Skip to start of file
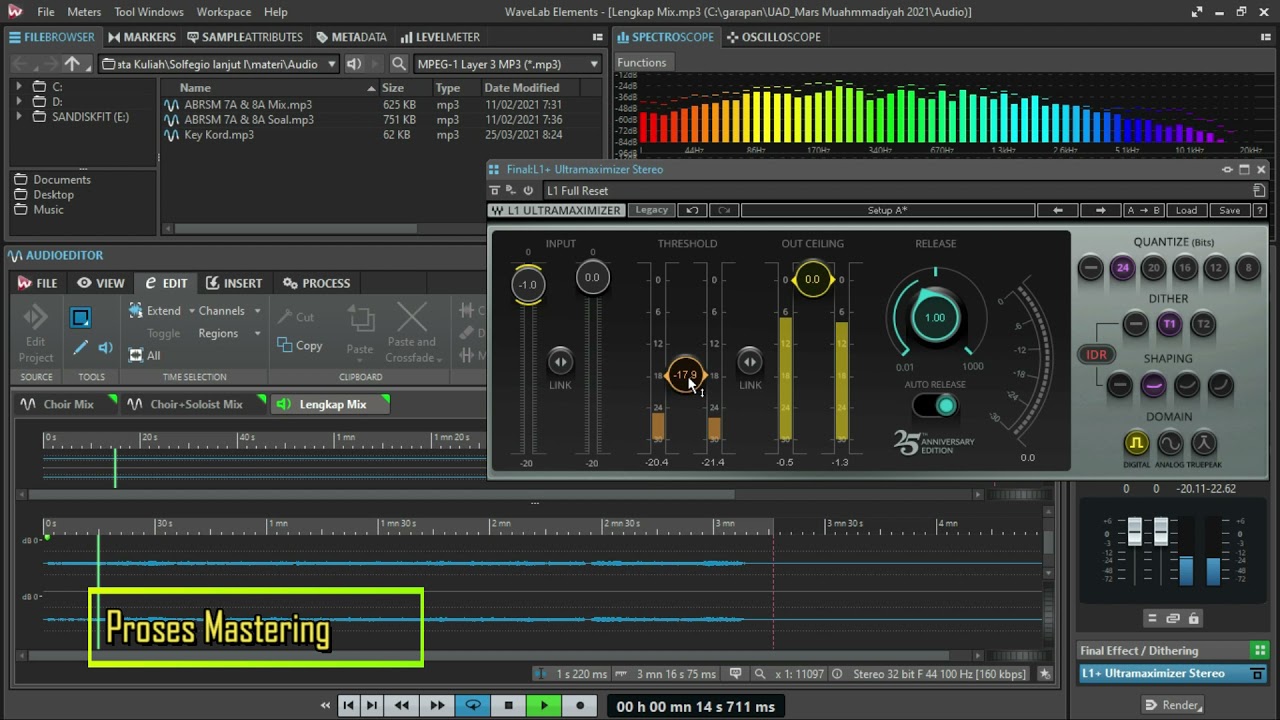Viewport: 1280px width, 720px height. [348, 706]
